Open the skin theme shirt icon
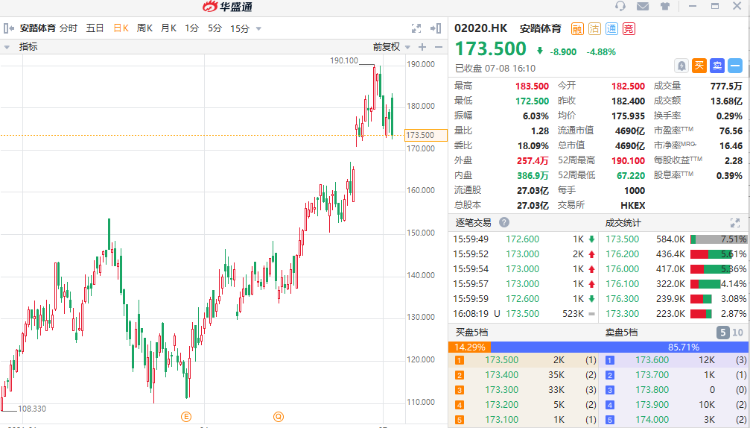This screenshot has height=428, width=750. tap(665, 6)
